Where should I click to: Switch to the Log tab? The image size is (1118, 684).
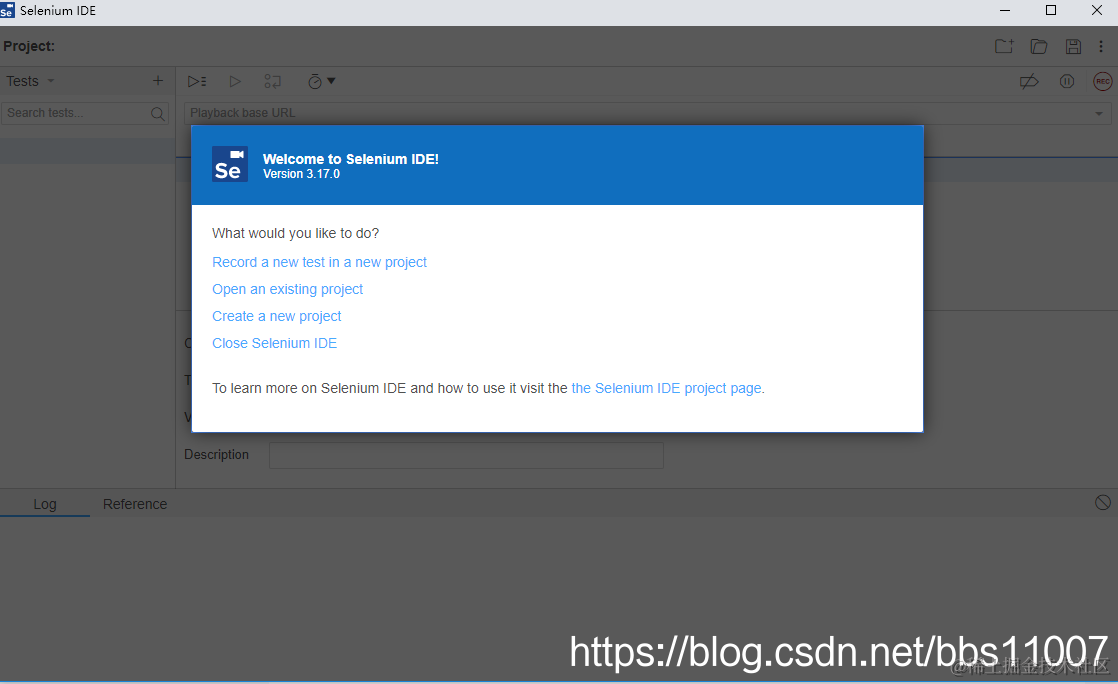[x=44, y=504]
